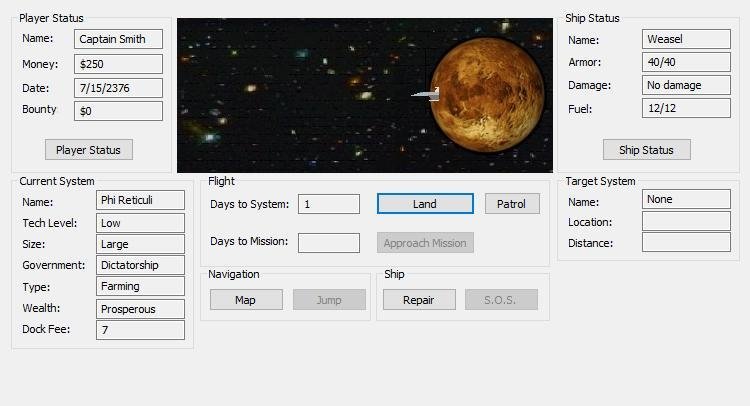Select the player Name field Captain Smith

coord(118,39)
